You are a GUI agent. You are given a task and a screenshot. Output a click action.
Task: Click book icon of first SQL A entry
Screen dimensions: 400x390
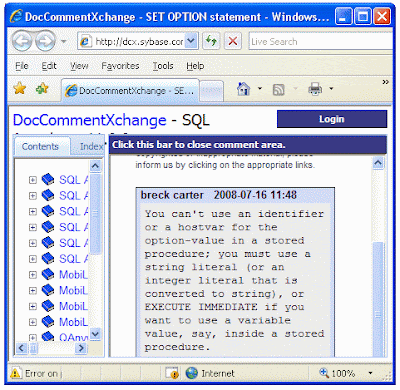pos(48,179)
